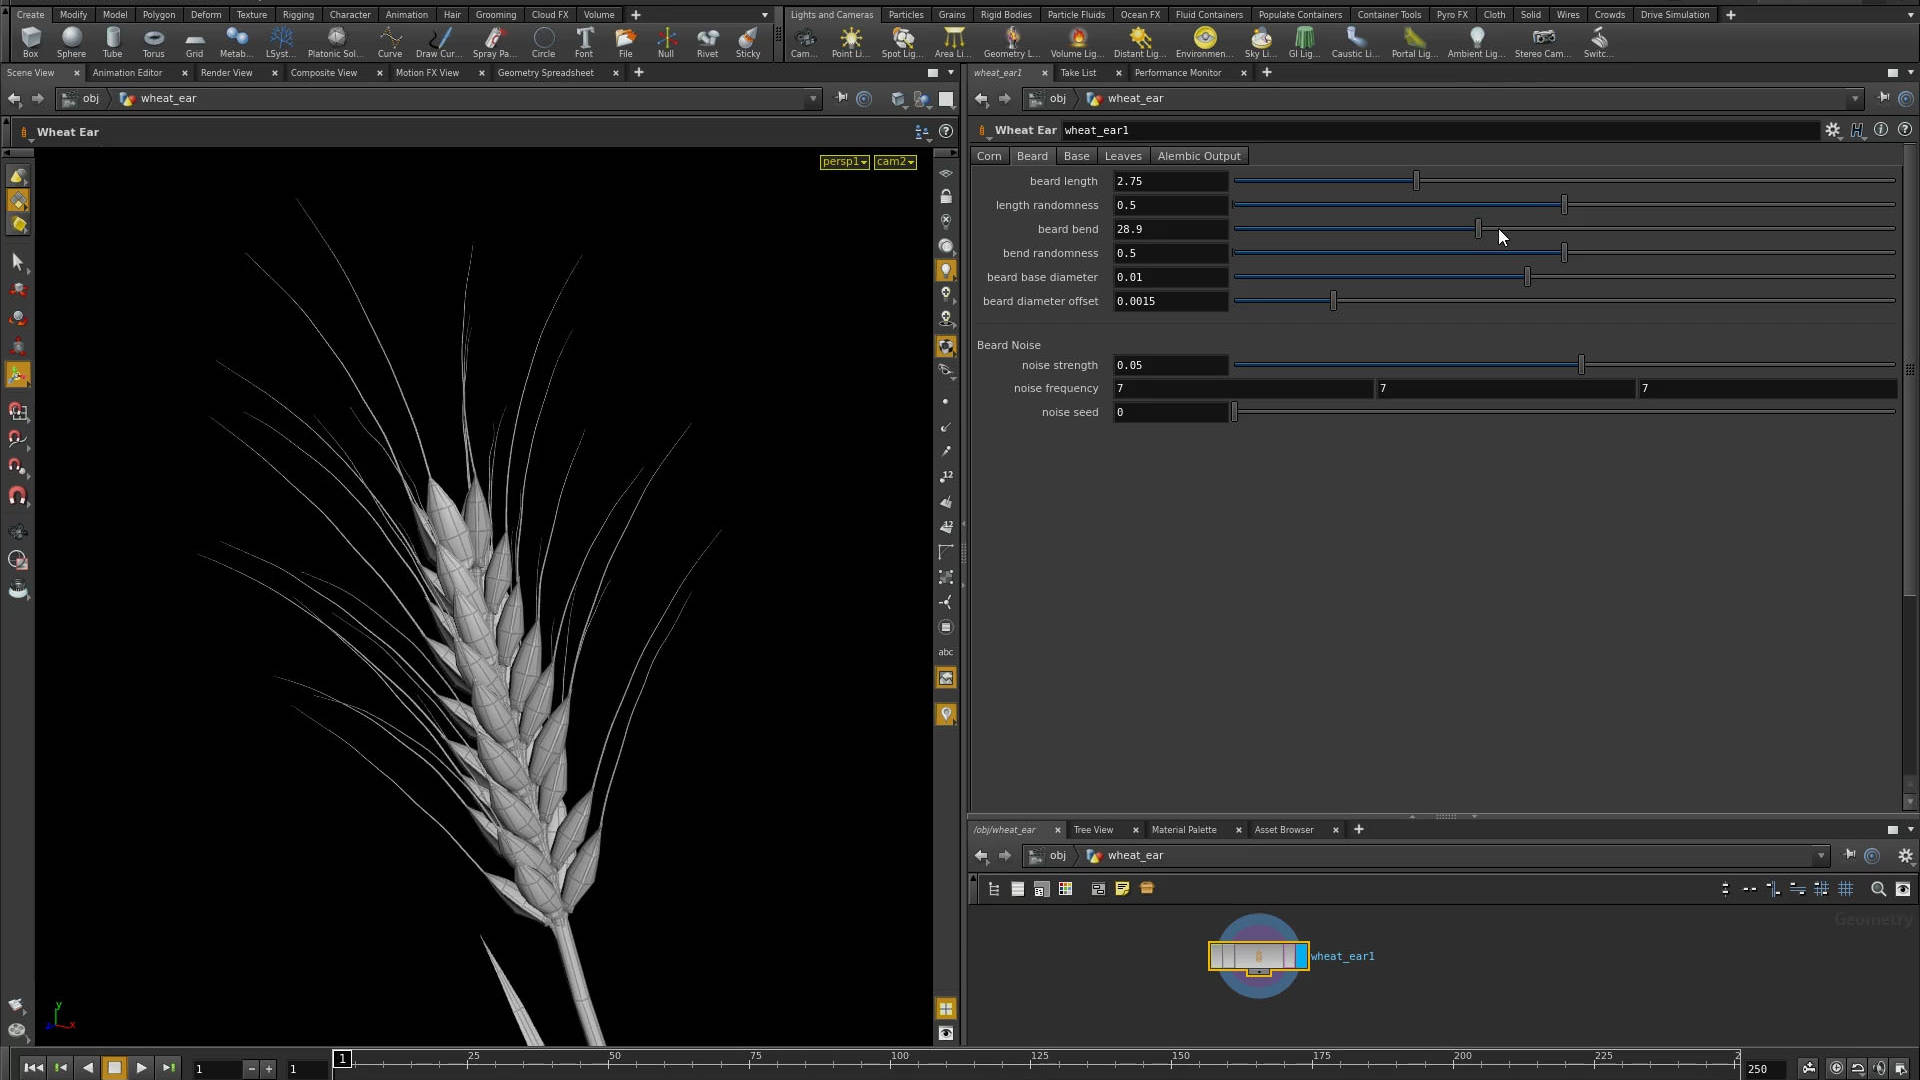Click the noise seed input field
The image size is (1920, 1080).
click(1170, 412)
